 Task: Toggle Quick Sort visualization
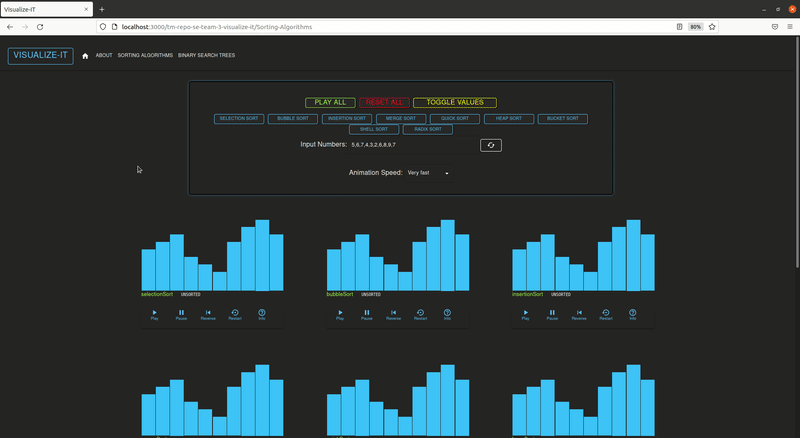[455, 119]
